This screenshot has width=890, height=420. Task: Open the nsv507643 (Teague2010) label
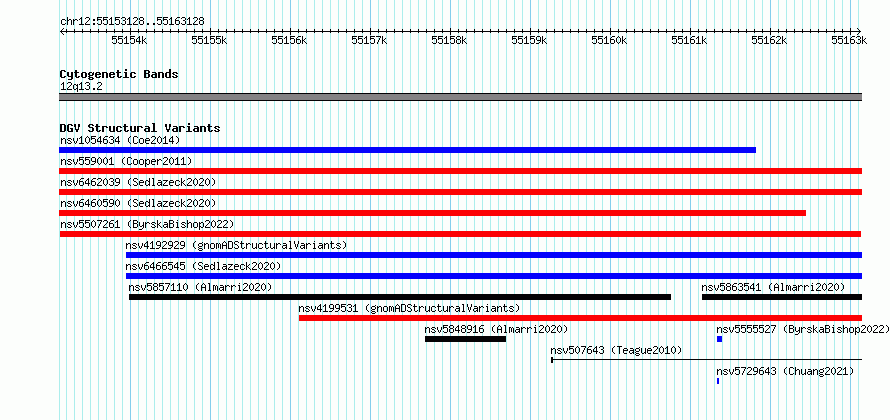tap(616, 350)
